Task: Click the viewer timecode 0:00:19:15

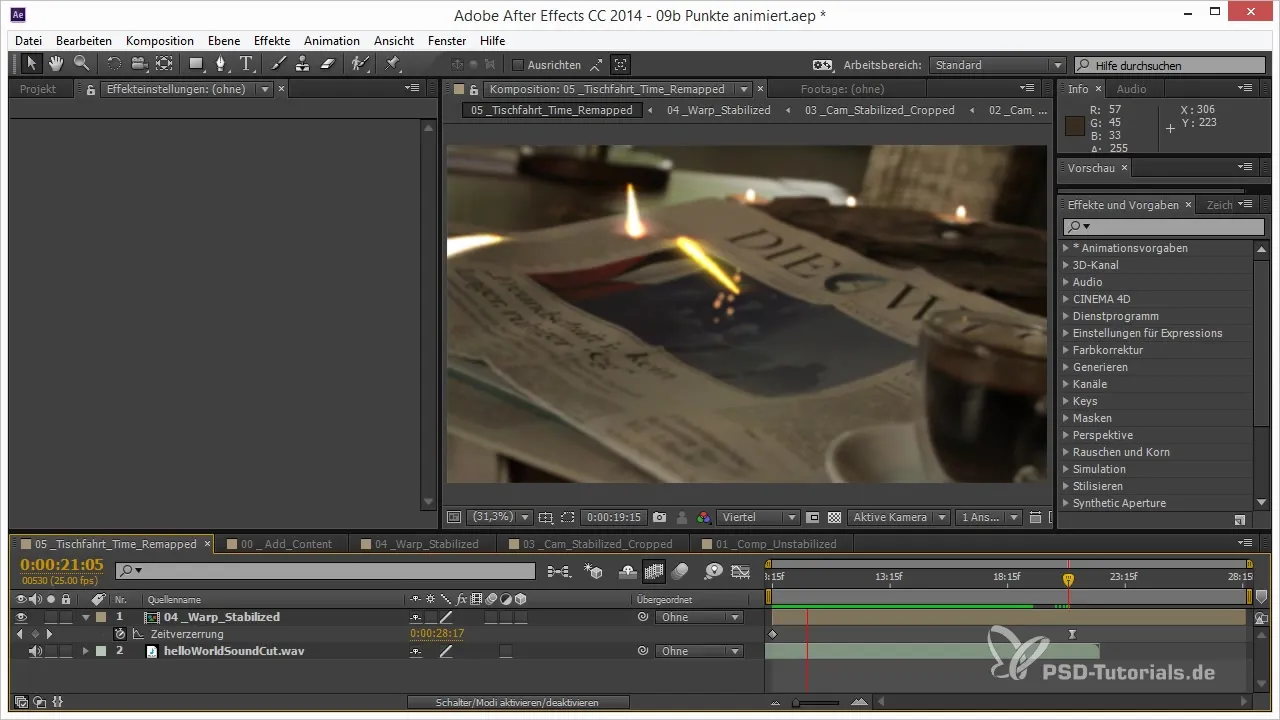Action: [613, 517]
